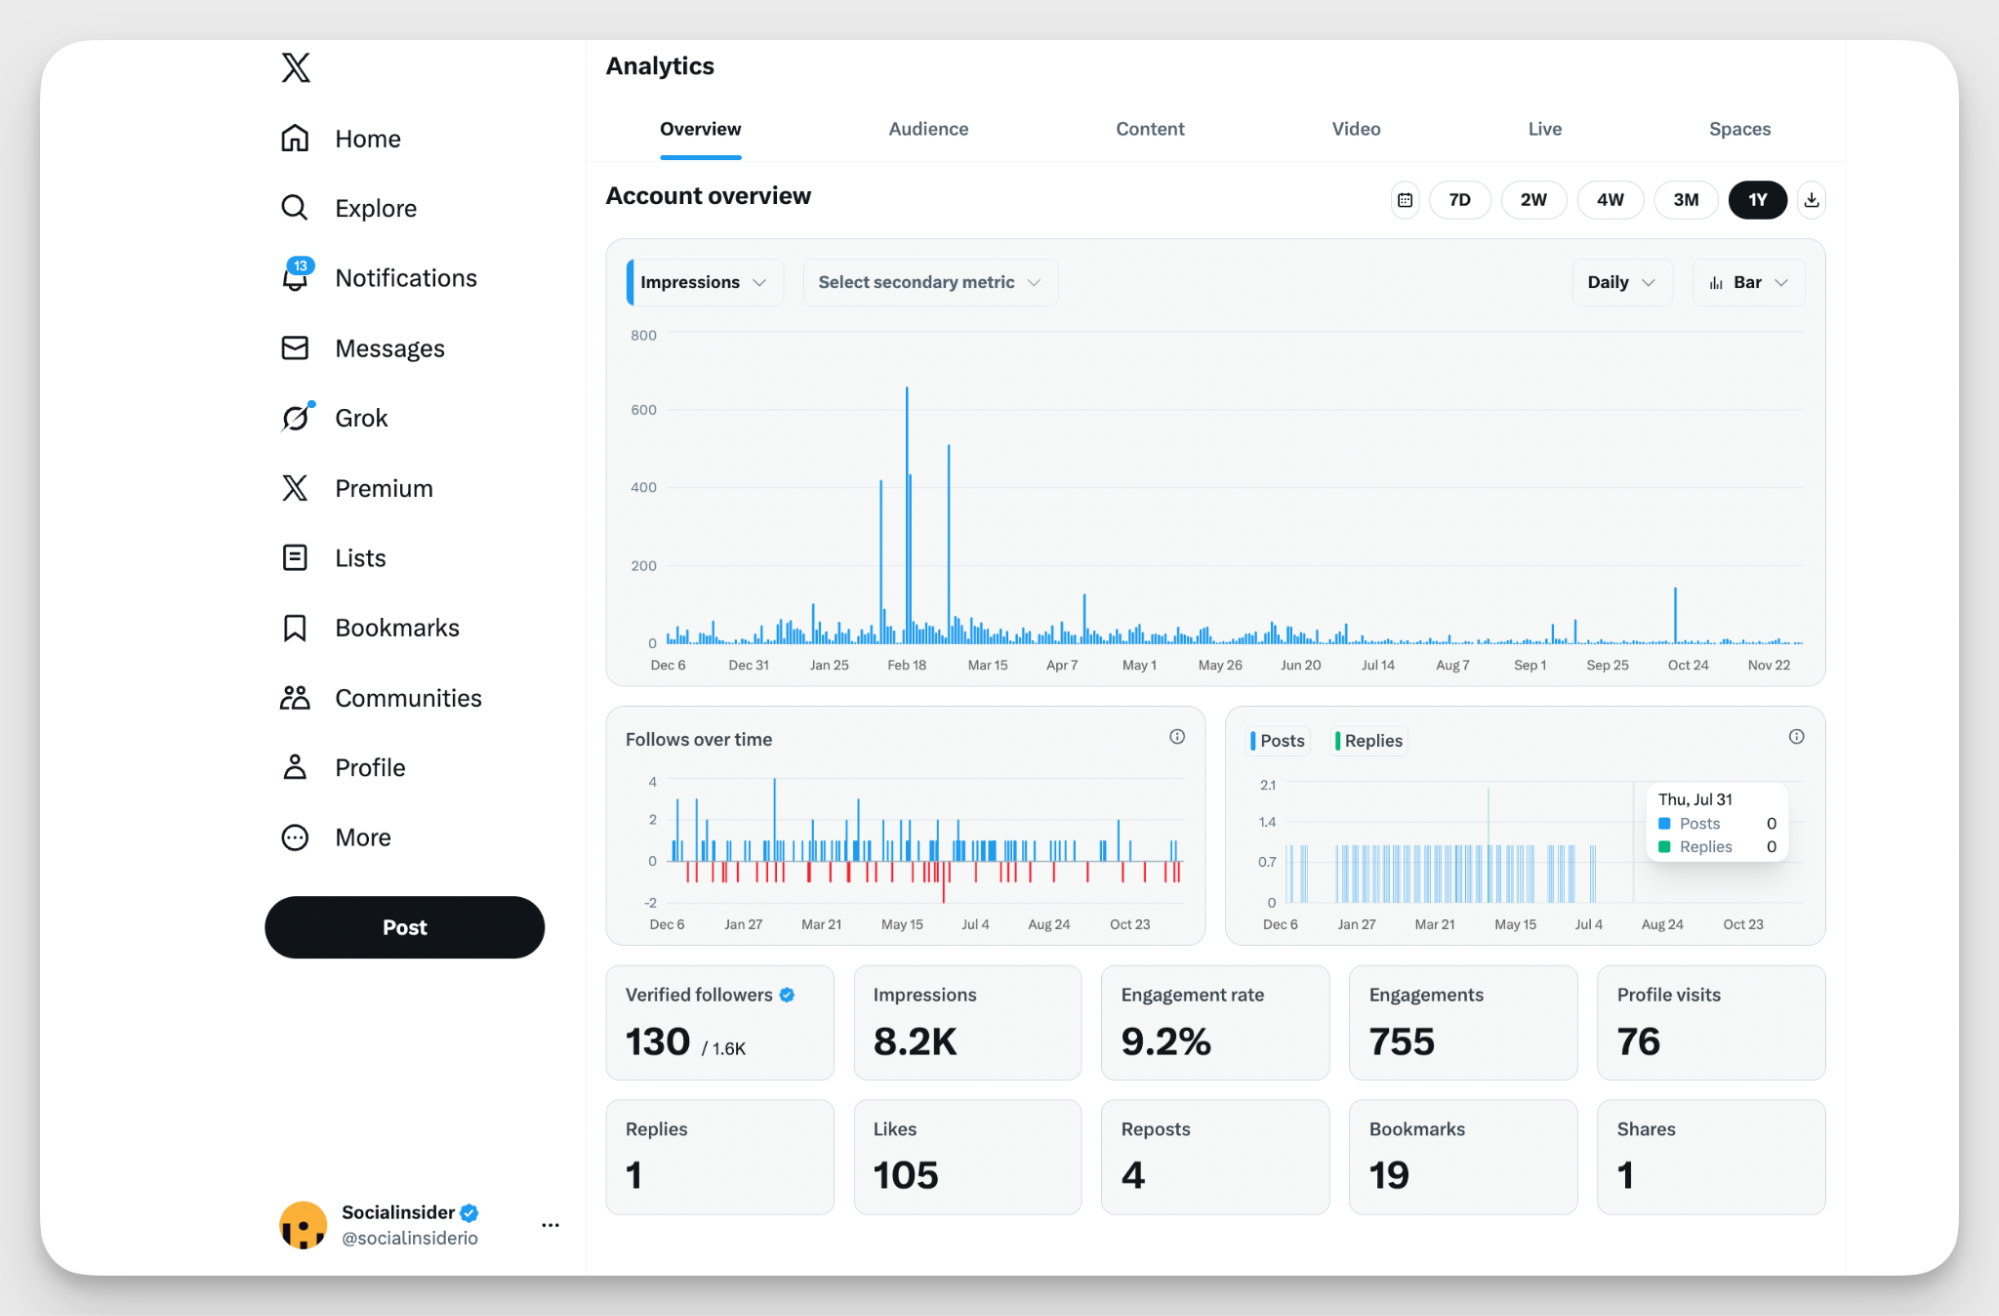Toggle the Replies series legend

[x=1369, y=741]
